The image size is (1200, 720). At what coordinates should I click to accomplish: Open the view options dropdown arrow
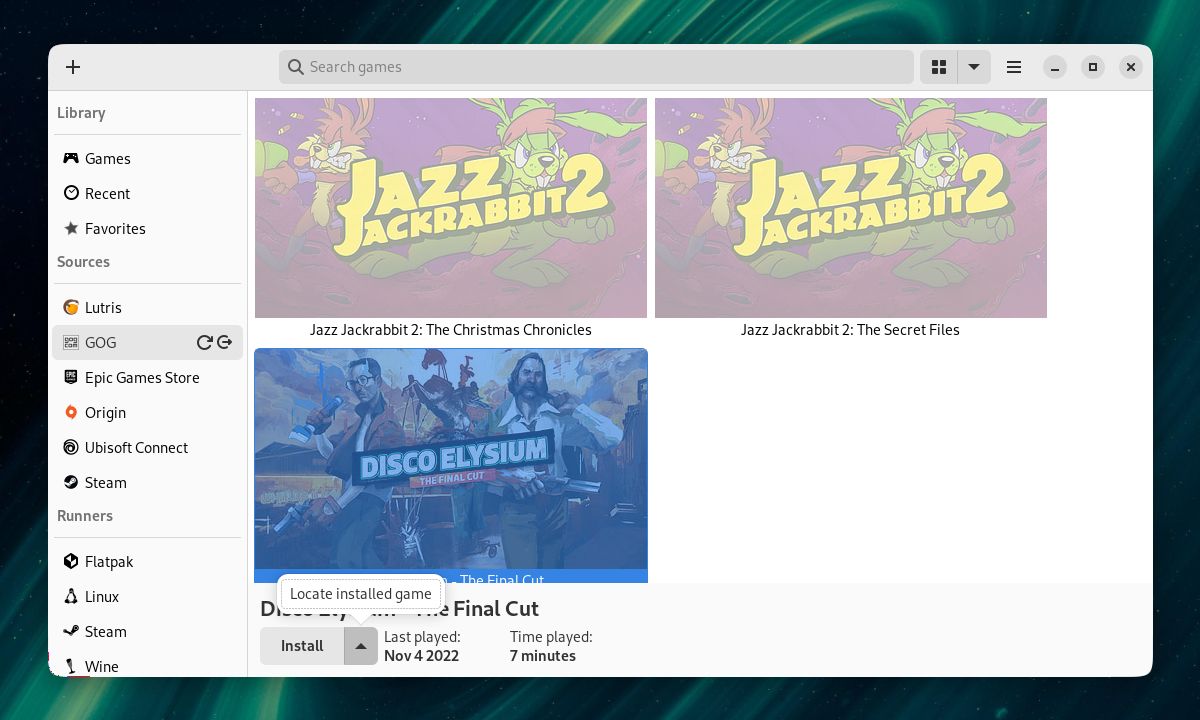(x=973, y=67)
